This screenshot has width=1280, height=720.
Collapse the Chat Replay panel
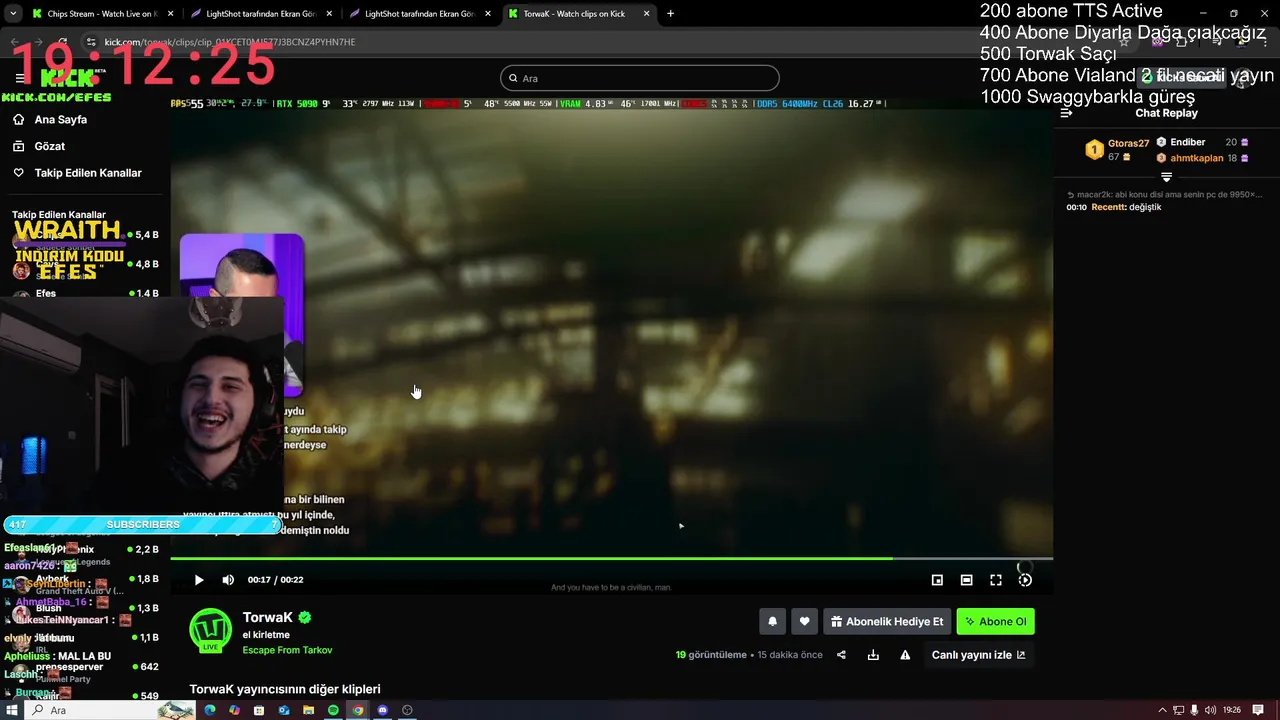tap(1066, 113)
